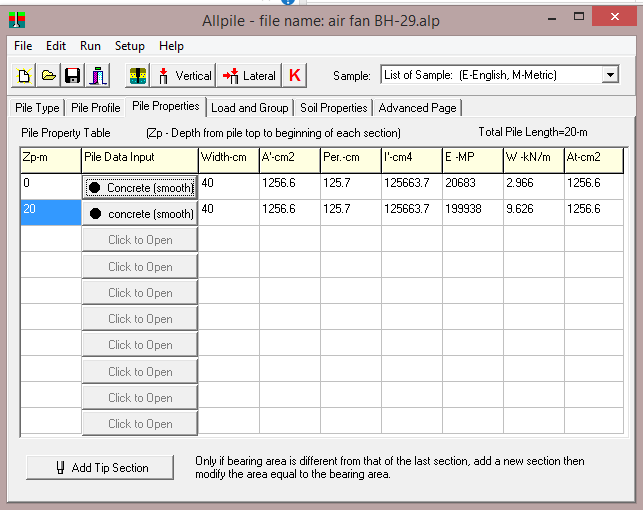Viewport: 643px width, 510px height.
Task: Switch to Load and Group tab
Action: pyautogui.click(x=250, y=108)
